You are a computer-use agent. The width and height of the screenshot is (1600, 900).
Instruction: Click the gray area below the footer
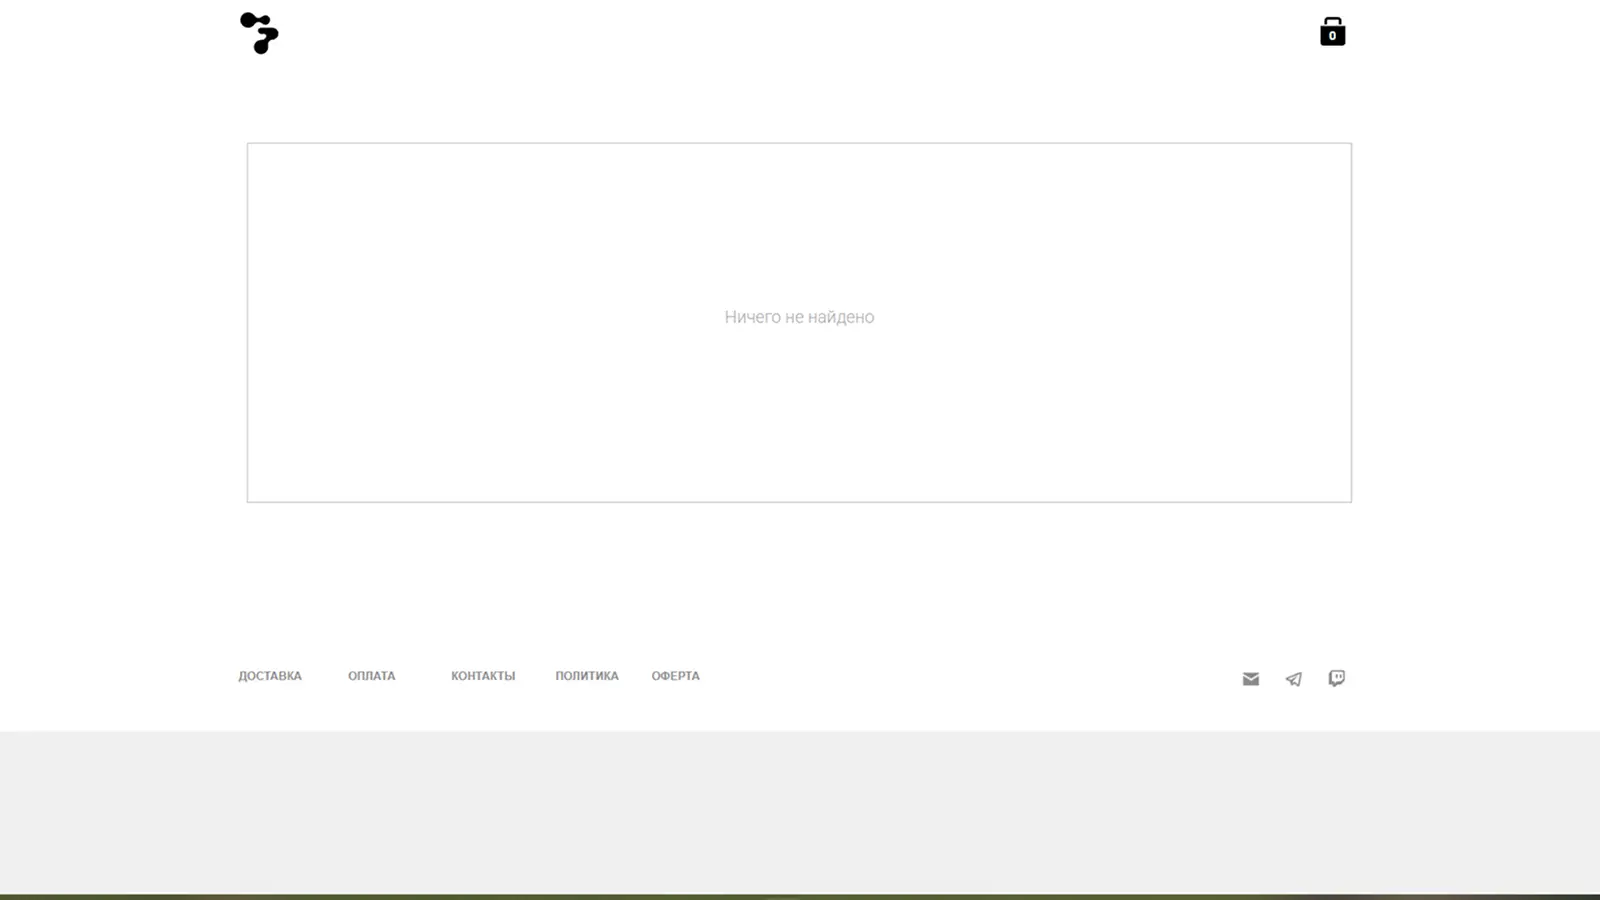click(x=800, y=810)
